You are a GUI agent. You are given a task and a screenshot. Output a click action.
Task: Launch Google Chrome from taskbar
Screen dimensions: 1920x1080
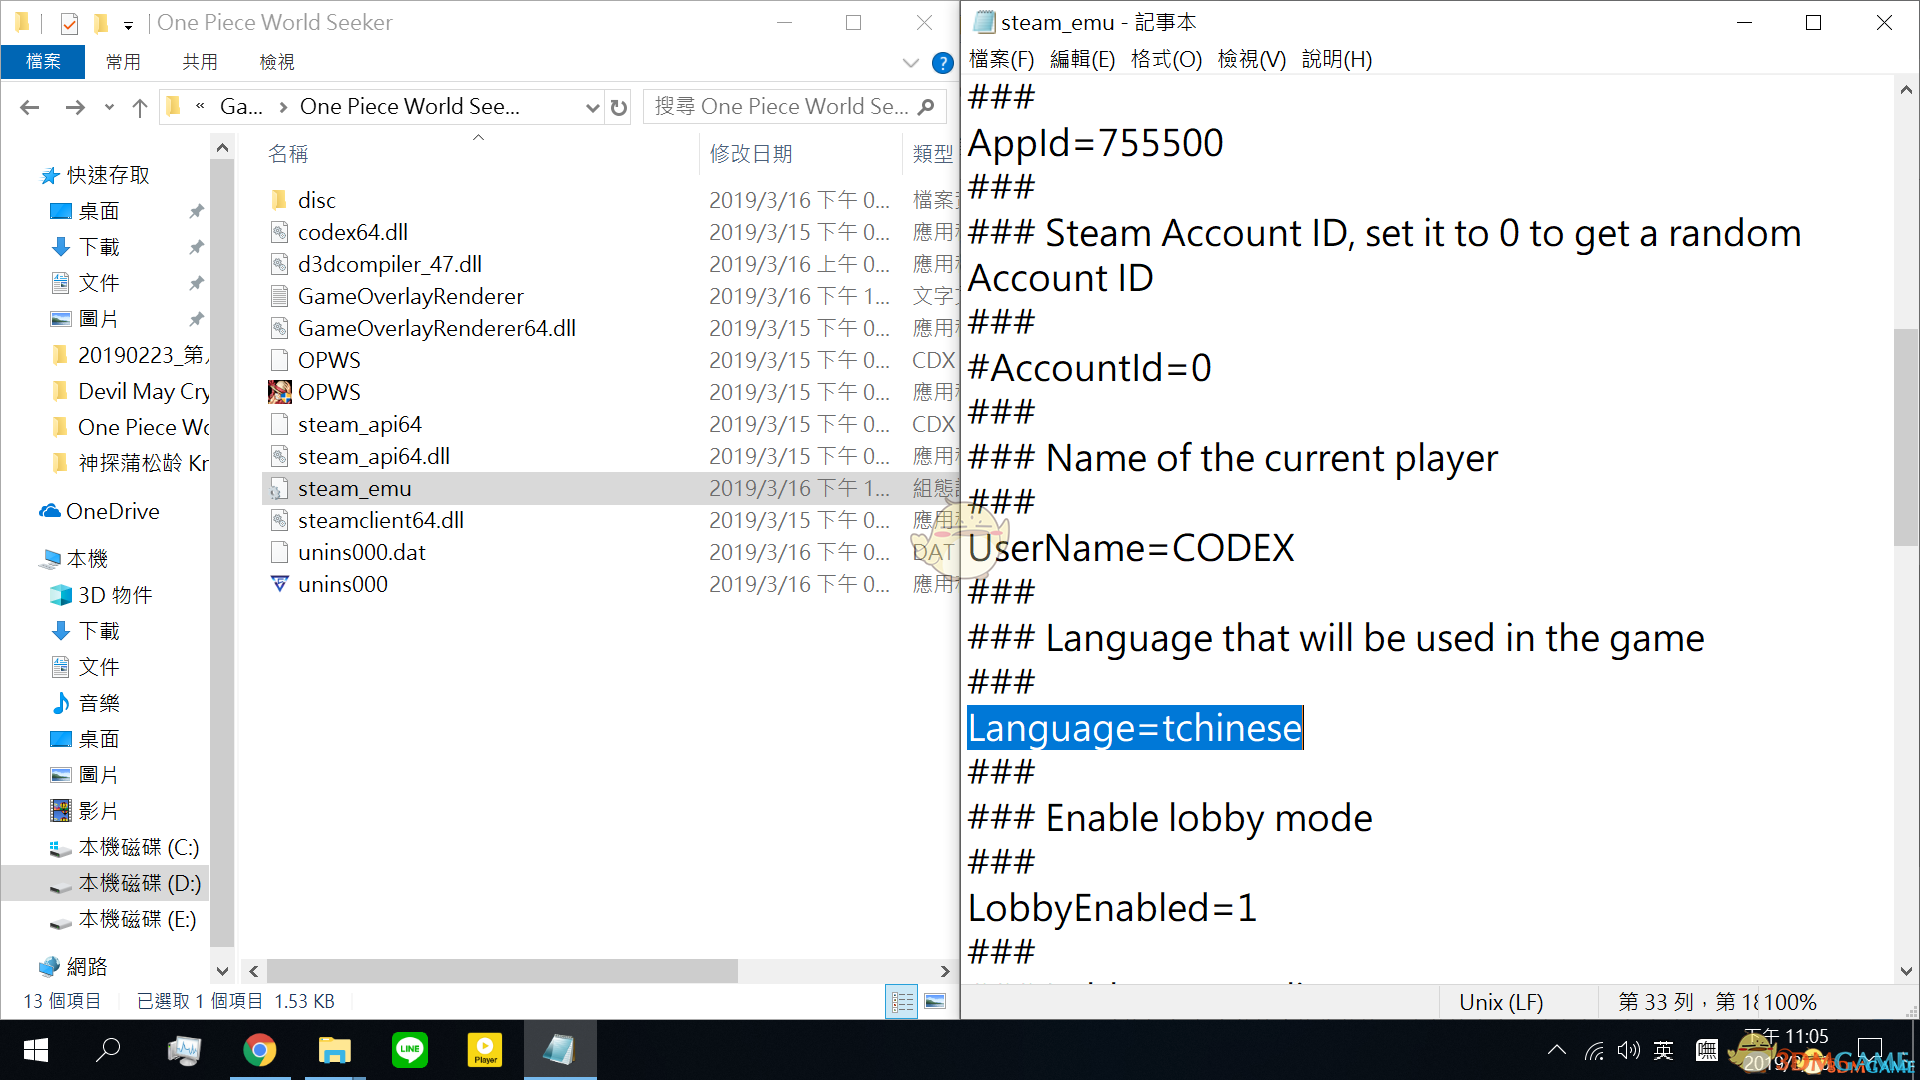(x=260, y=1050)
